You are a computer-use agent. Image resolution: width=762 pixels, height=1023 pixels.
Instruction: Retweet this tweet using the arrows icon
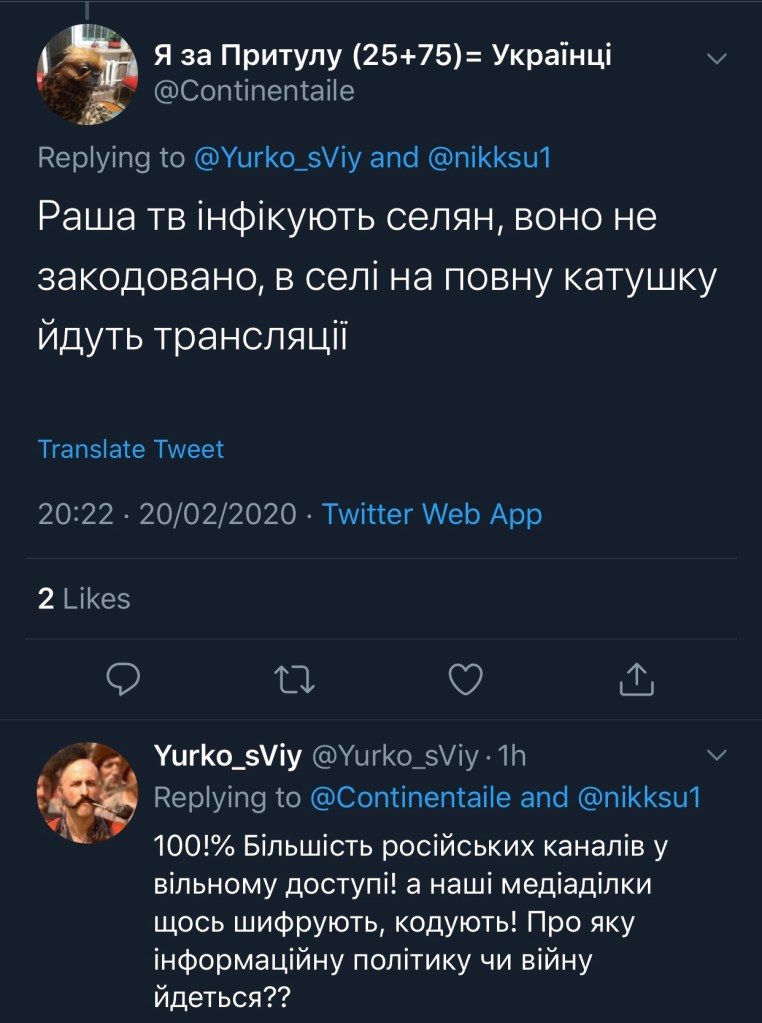pos(294,679)
